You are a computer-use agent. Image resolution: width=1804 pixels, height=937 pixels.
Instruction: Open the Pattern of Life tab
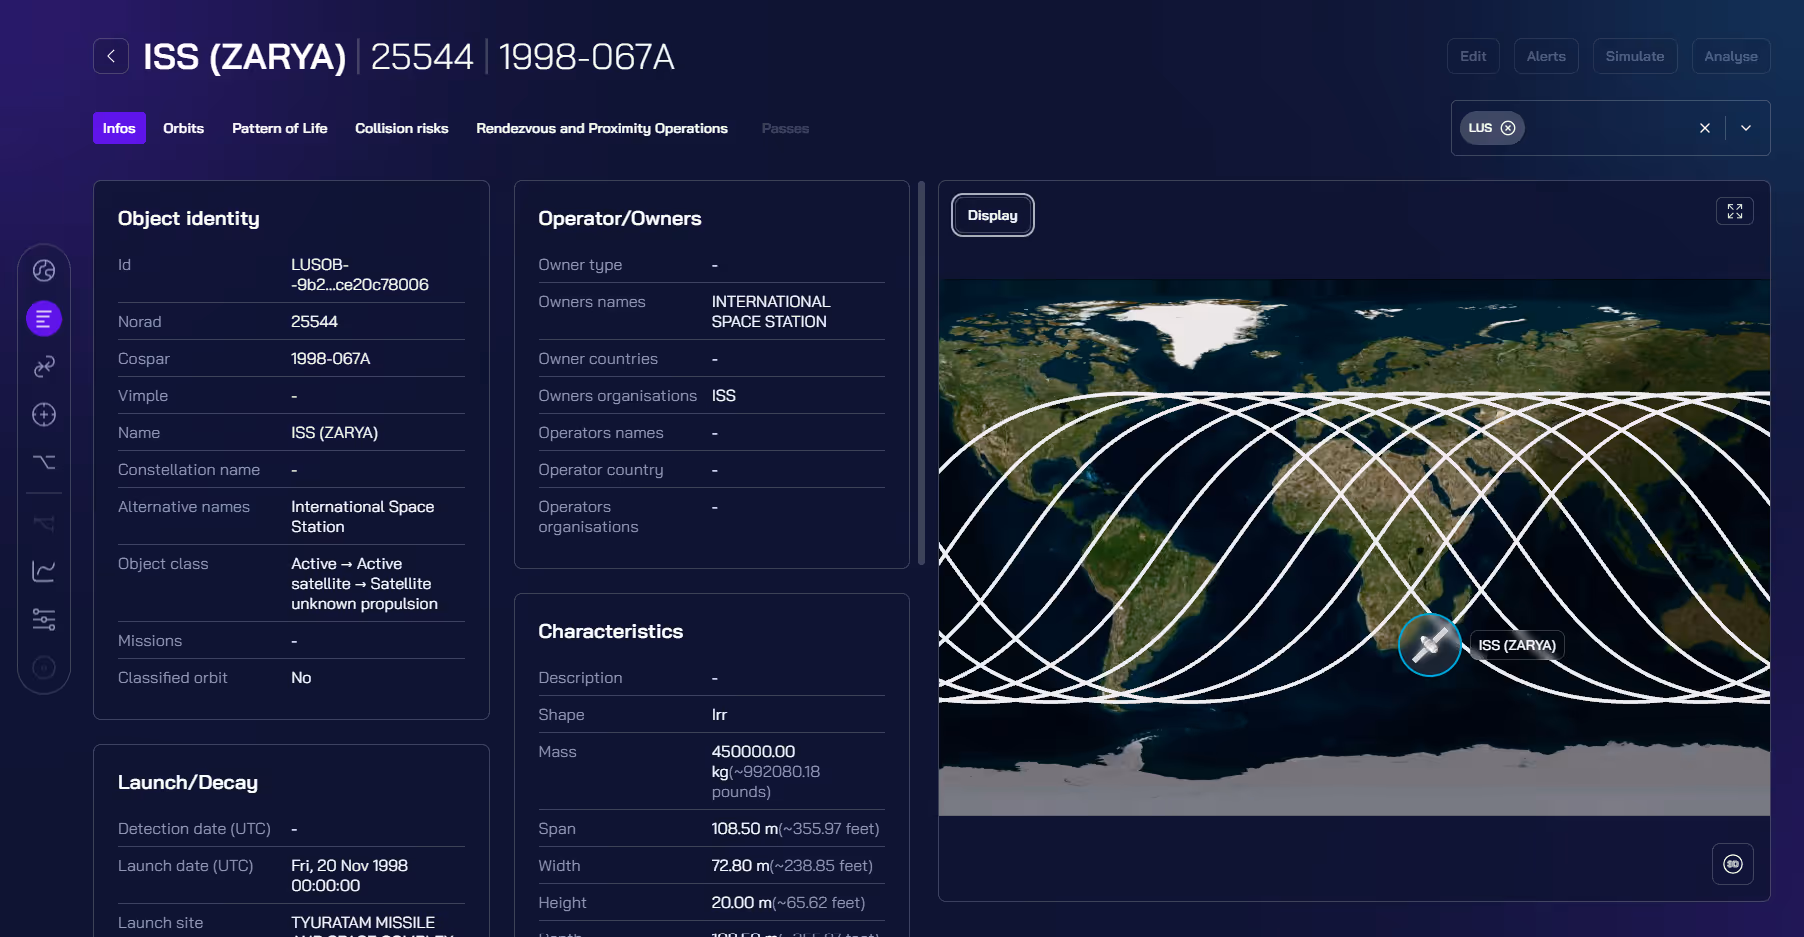280,128
